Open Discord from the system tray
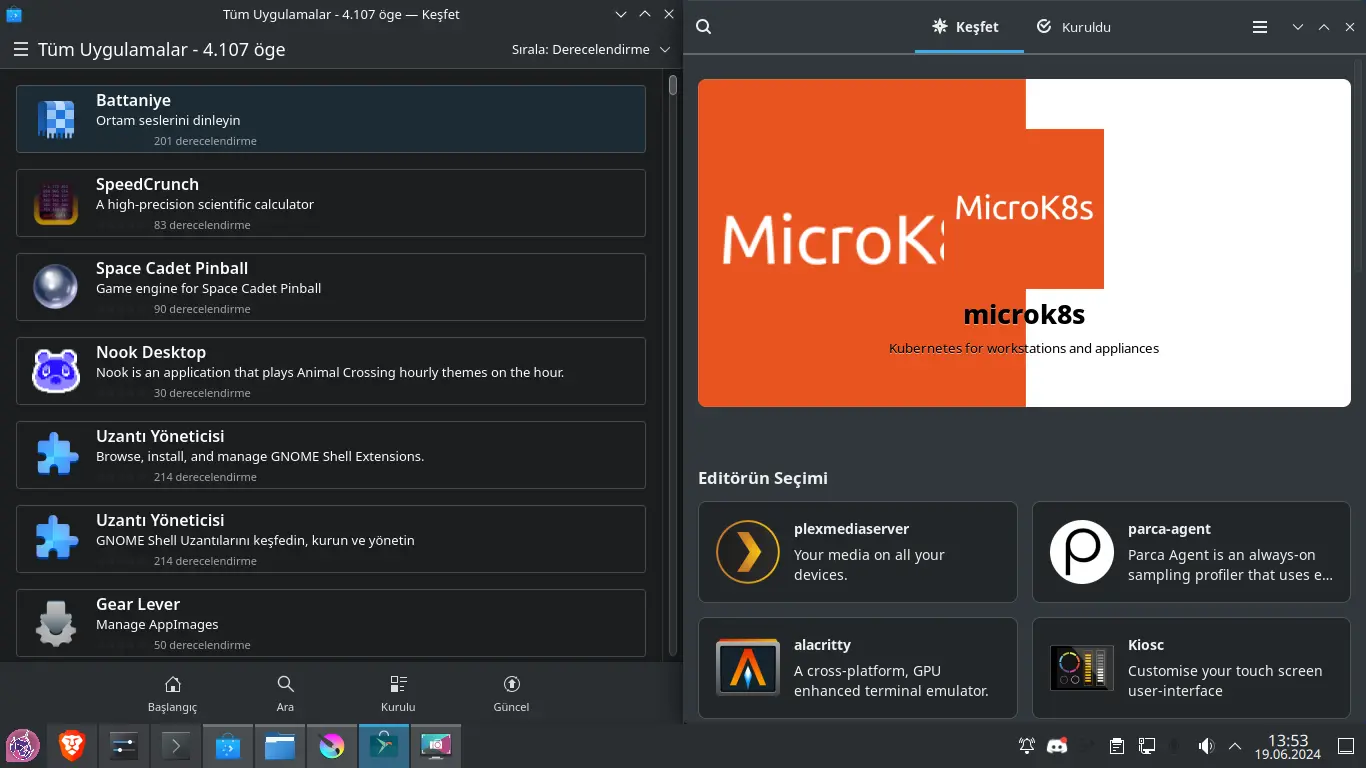Viewport: 1366px width, 768px height. point(1057,746)
